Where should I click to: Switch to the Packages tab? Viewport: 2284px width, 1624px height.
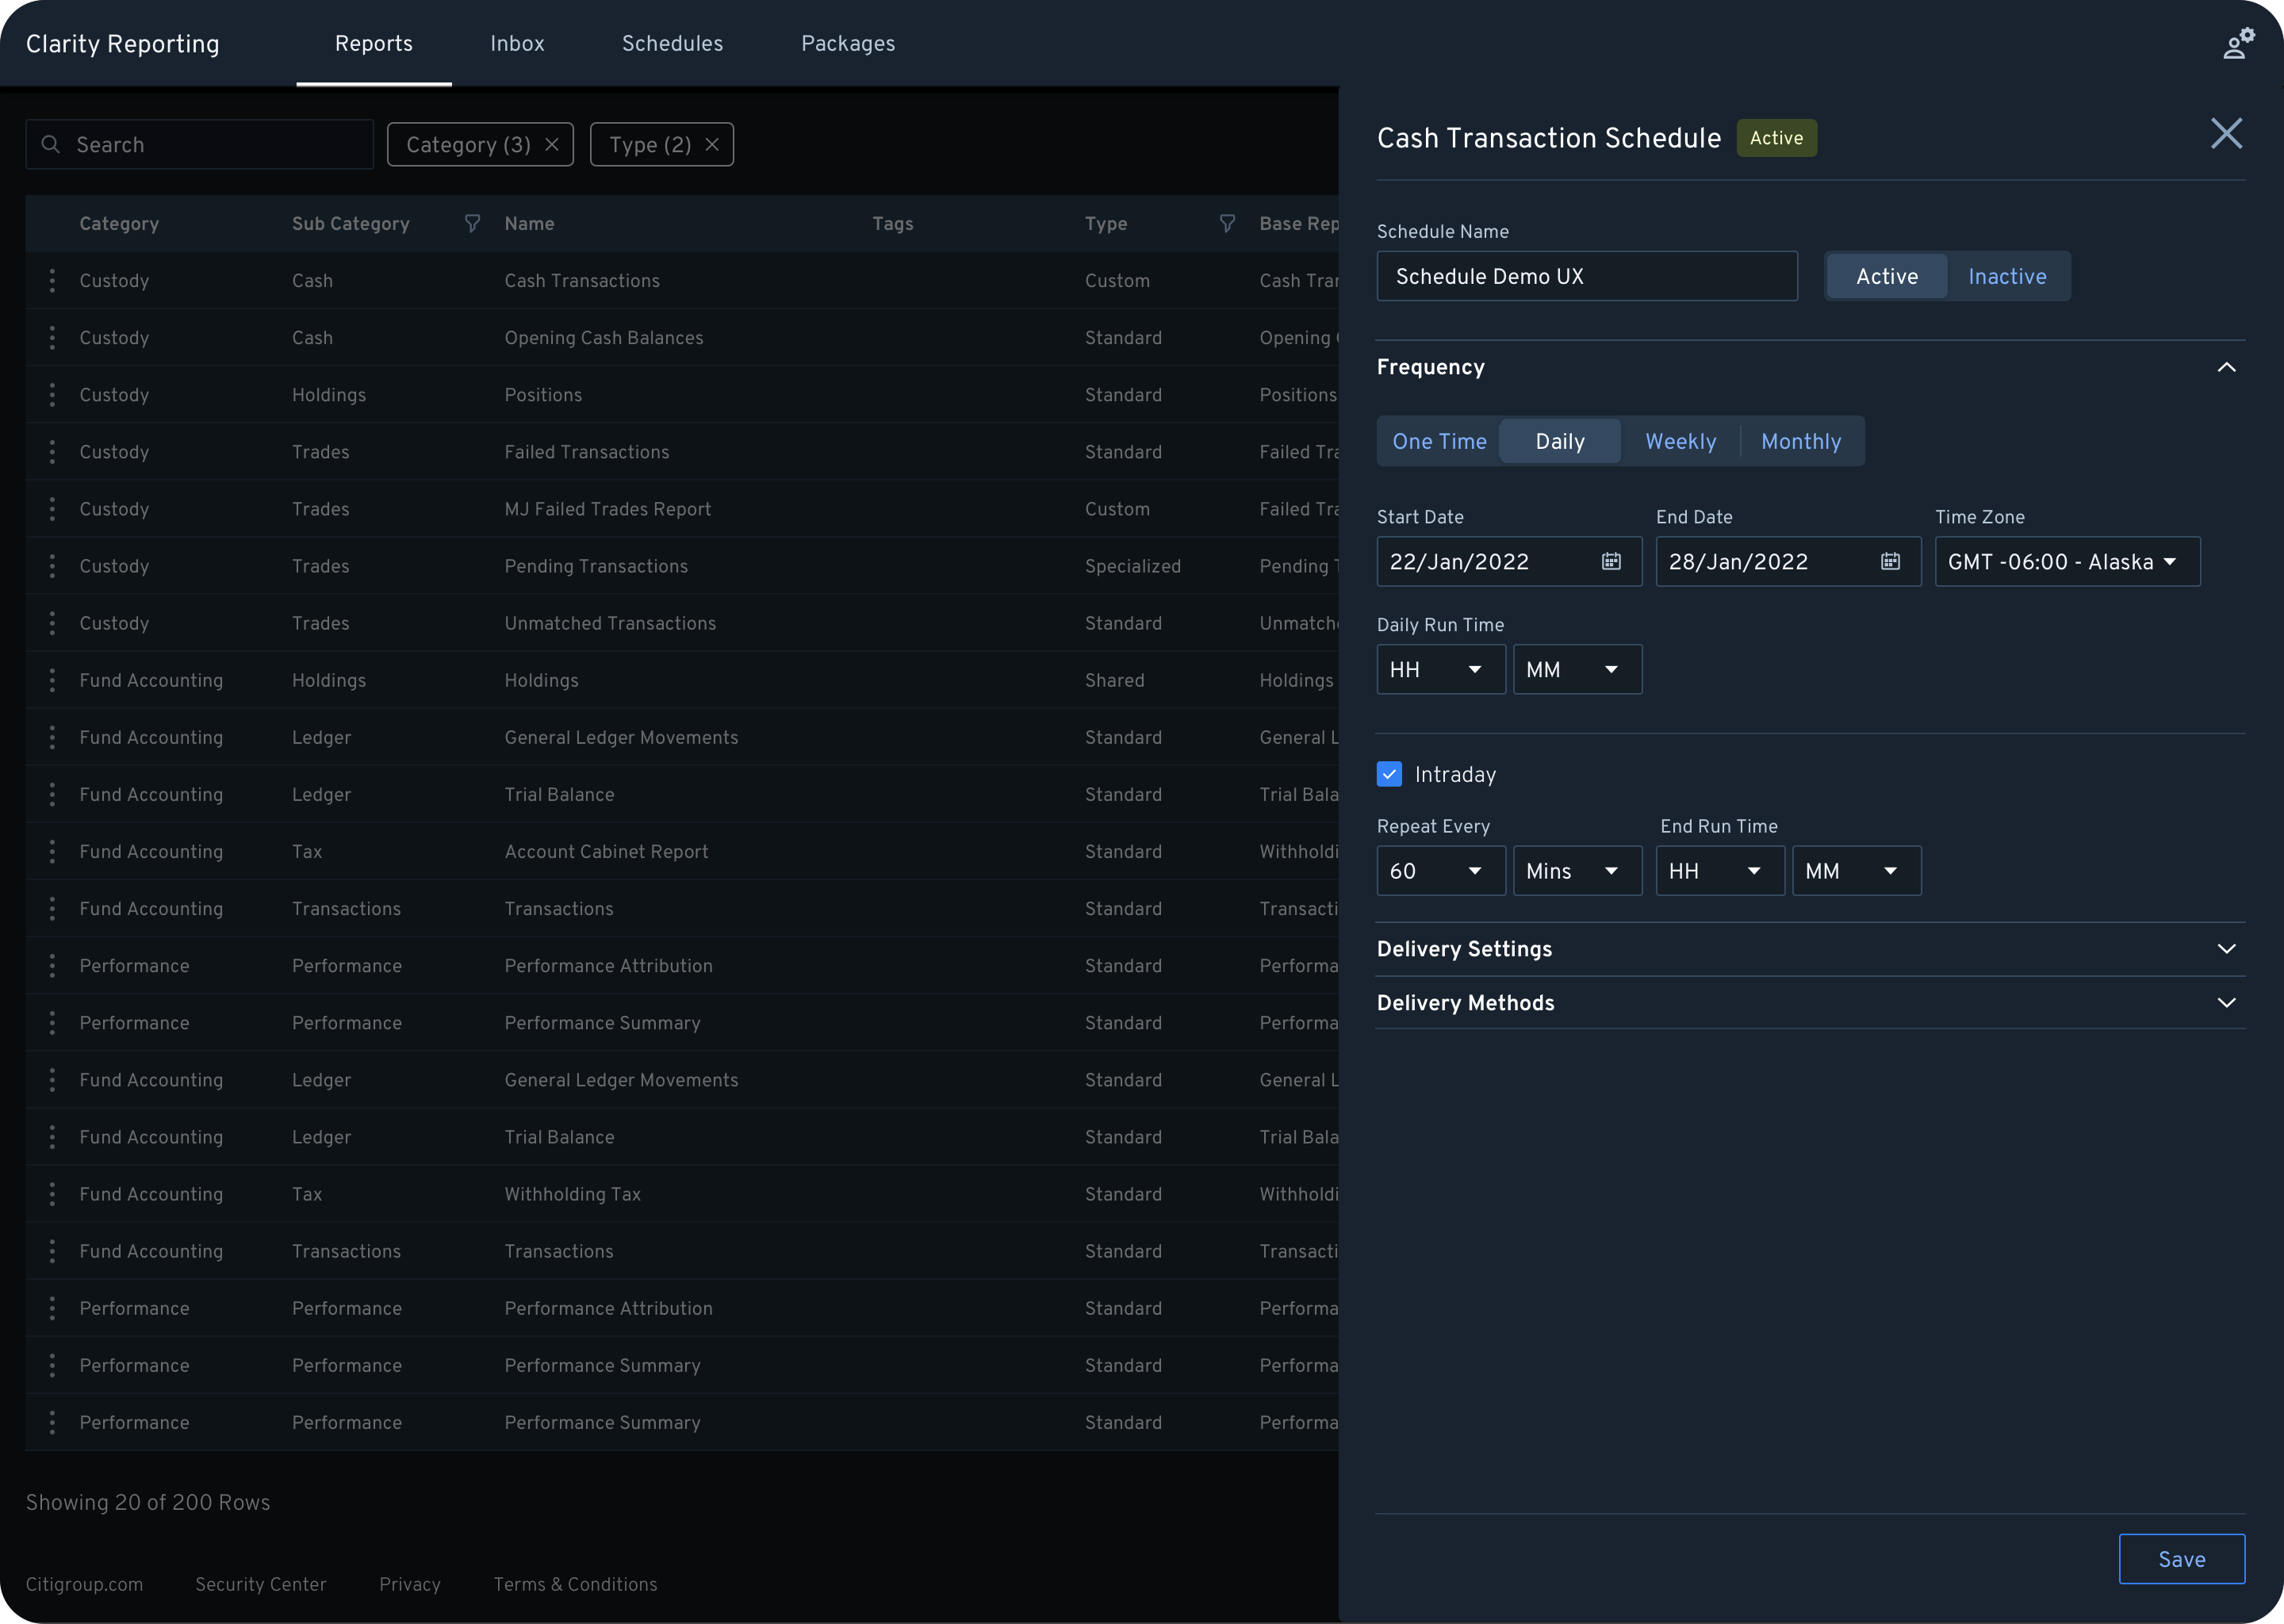pyautogui.click(x=848, y=44)
